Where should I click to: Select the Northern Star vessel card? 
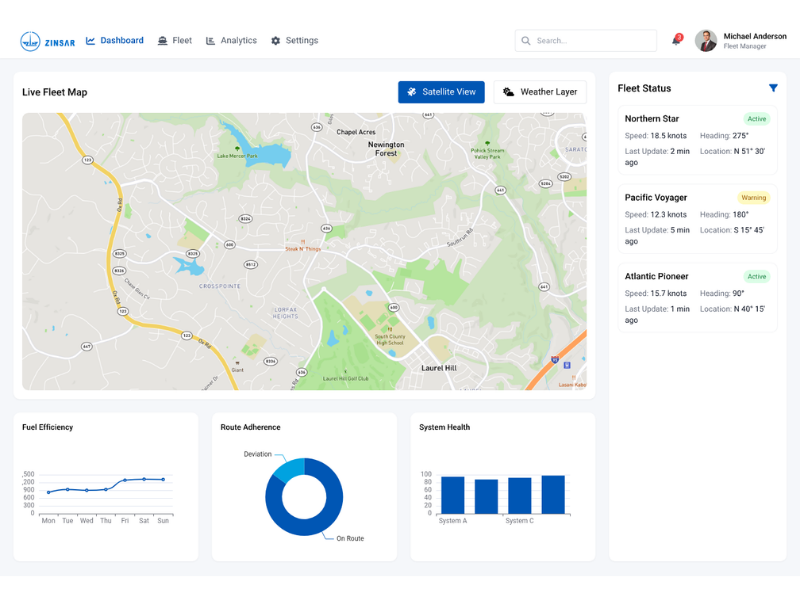pyautogui.click(x=697, y=140)
